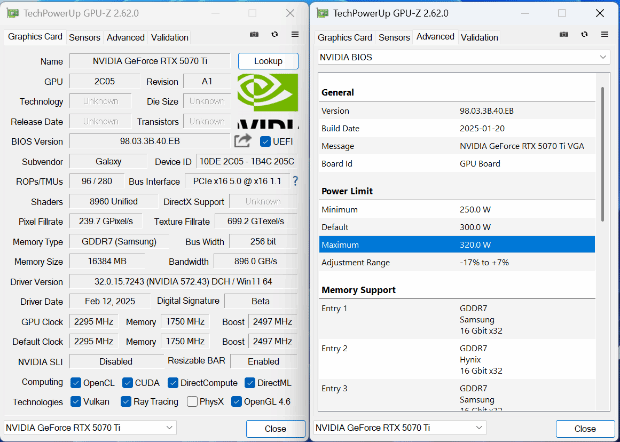Viewport: 620px width, 442px height.
Task: Click Memory Size field 16384 MB
Action: click(x=107, y=261)
